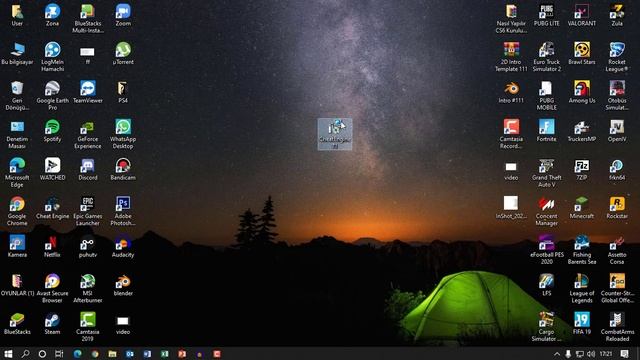
Task: Select the TeamViewer desktop icon
Action: pos(88,92)
